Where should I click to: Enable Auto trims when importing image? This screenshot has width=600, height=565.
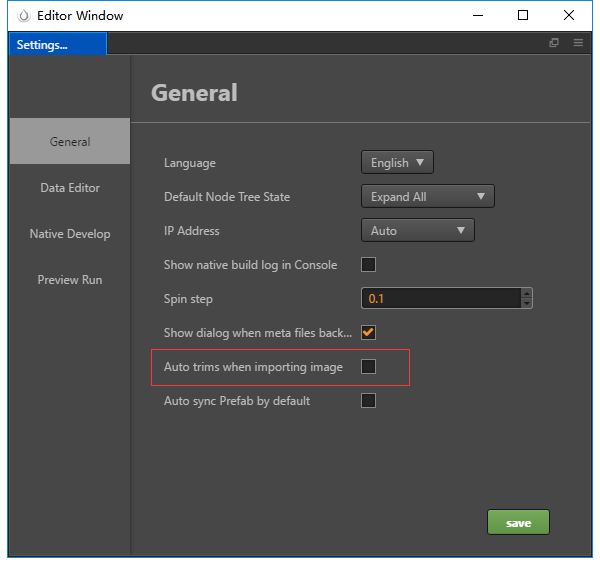tap(368, 367)
